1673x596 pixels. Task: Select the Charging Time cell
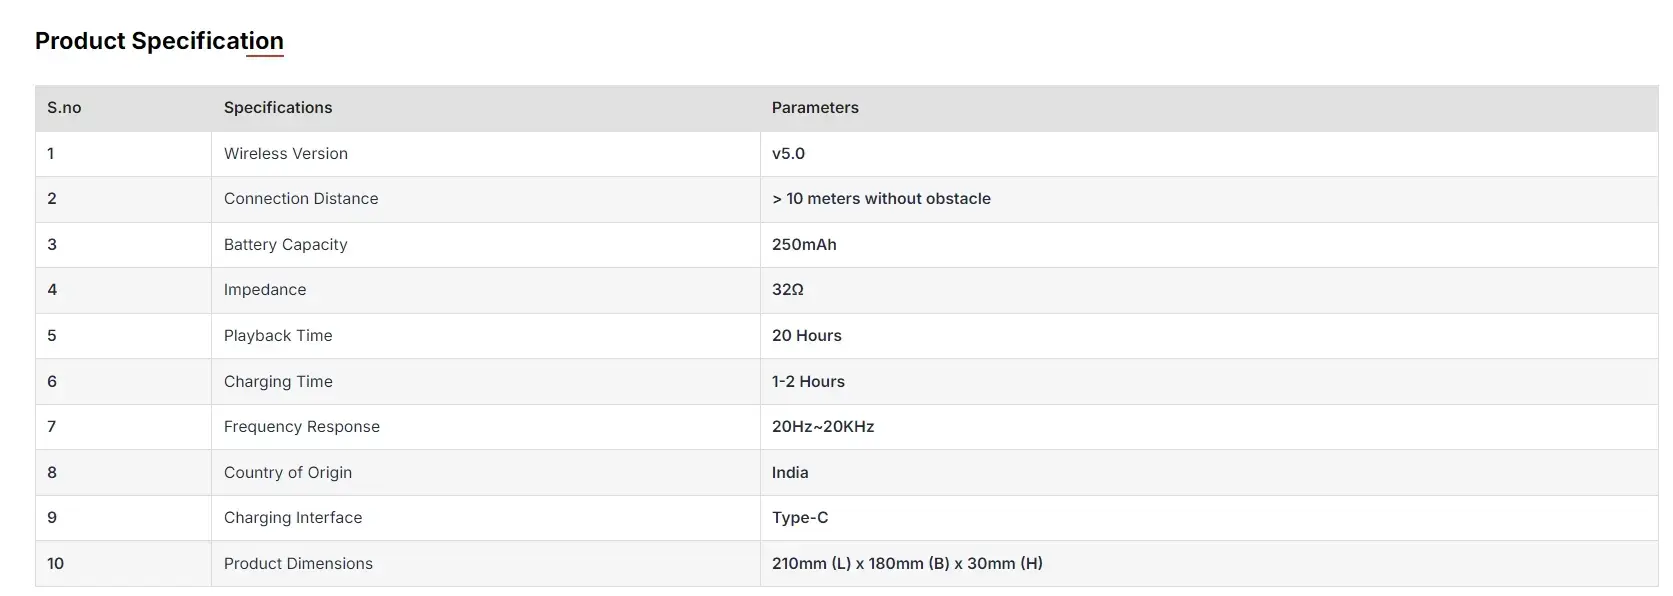tap(278, 382)
